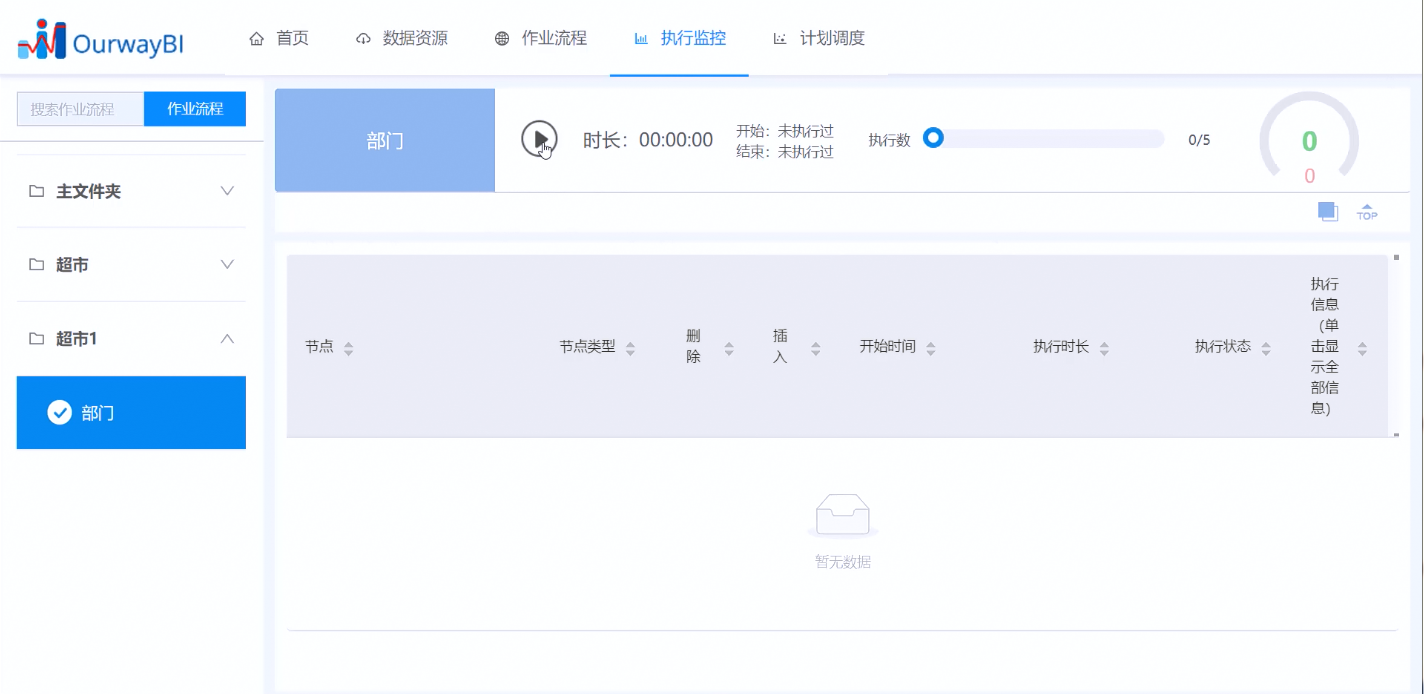Click the table vertical scrollbar
The height and width of the screenshot is (694, 1424).
[1396, 346]
